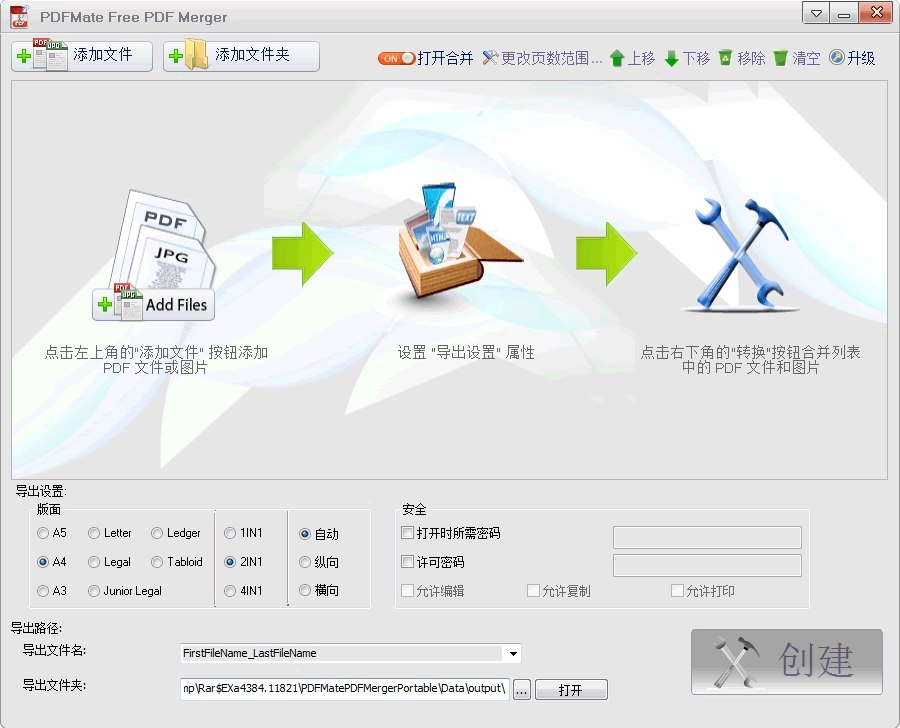Choose 1IN1 layout option
900x728 pixels.
pyautogui.click(x=230, y=533)
